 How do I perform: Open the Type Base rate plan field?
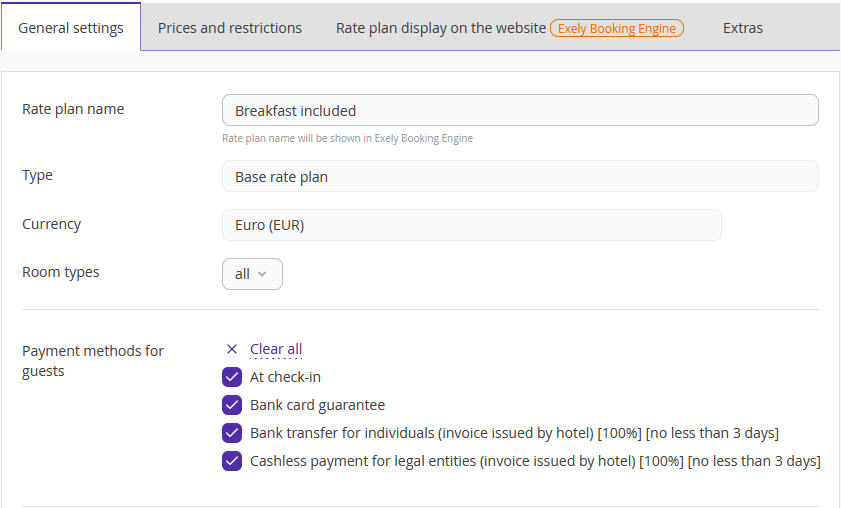[520, 176]
